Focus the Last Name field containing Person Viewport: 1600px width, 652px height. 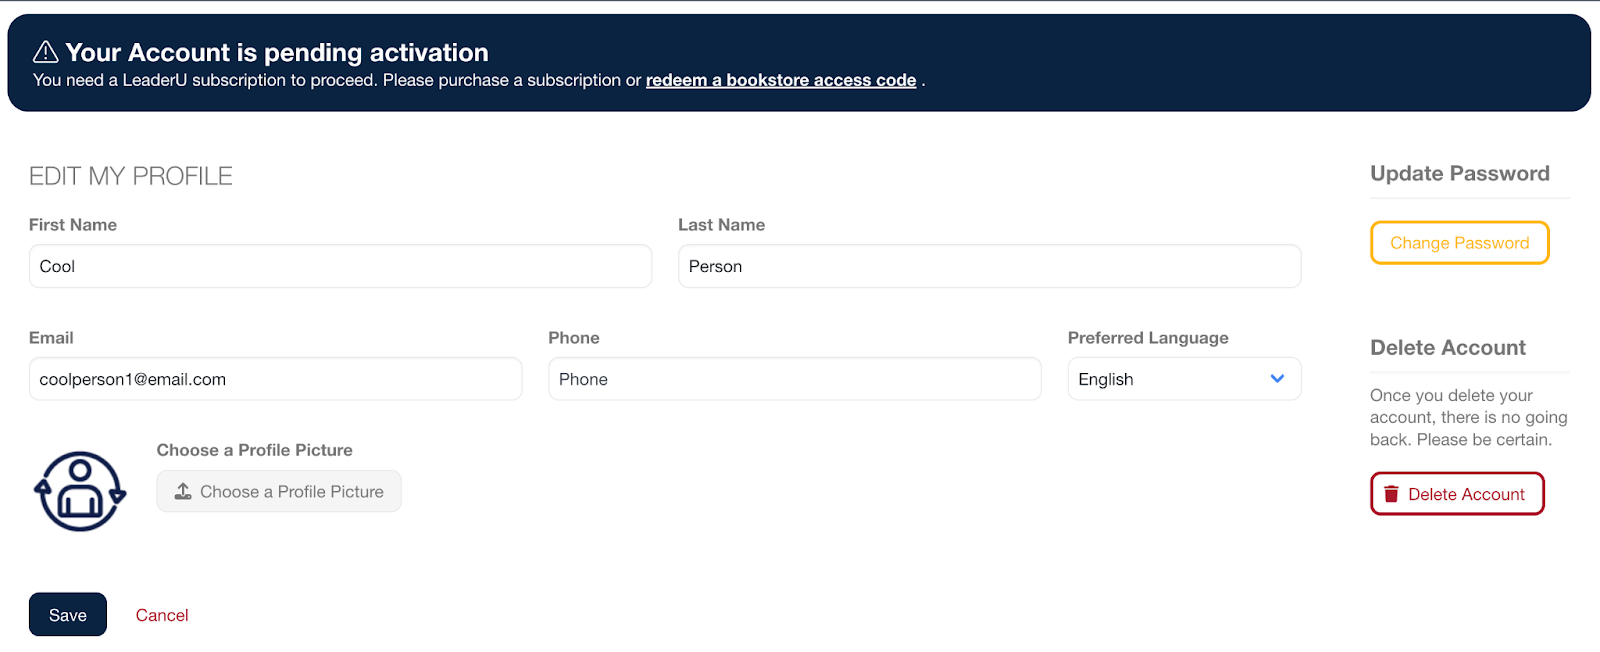pyautogui.click(x=989, y=266)
